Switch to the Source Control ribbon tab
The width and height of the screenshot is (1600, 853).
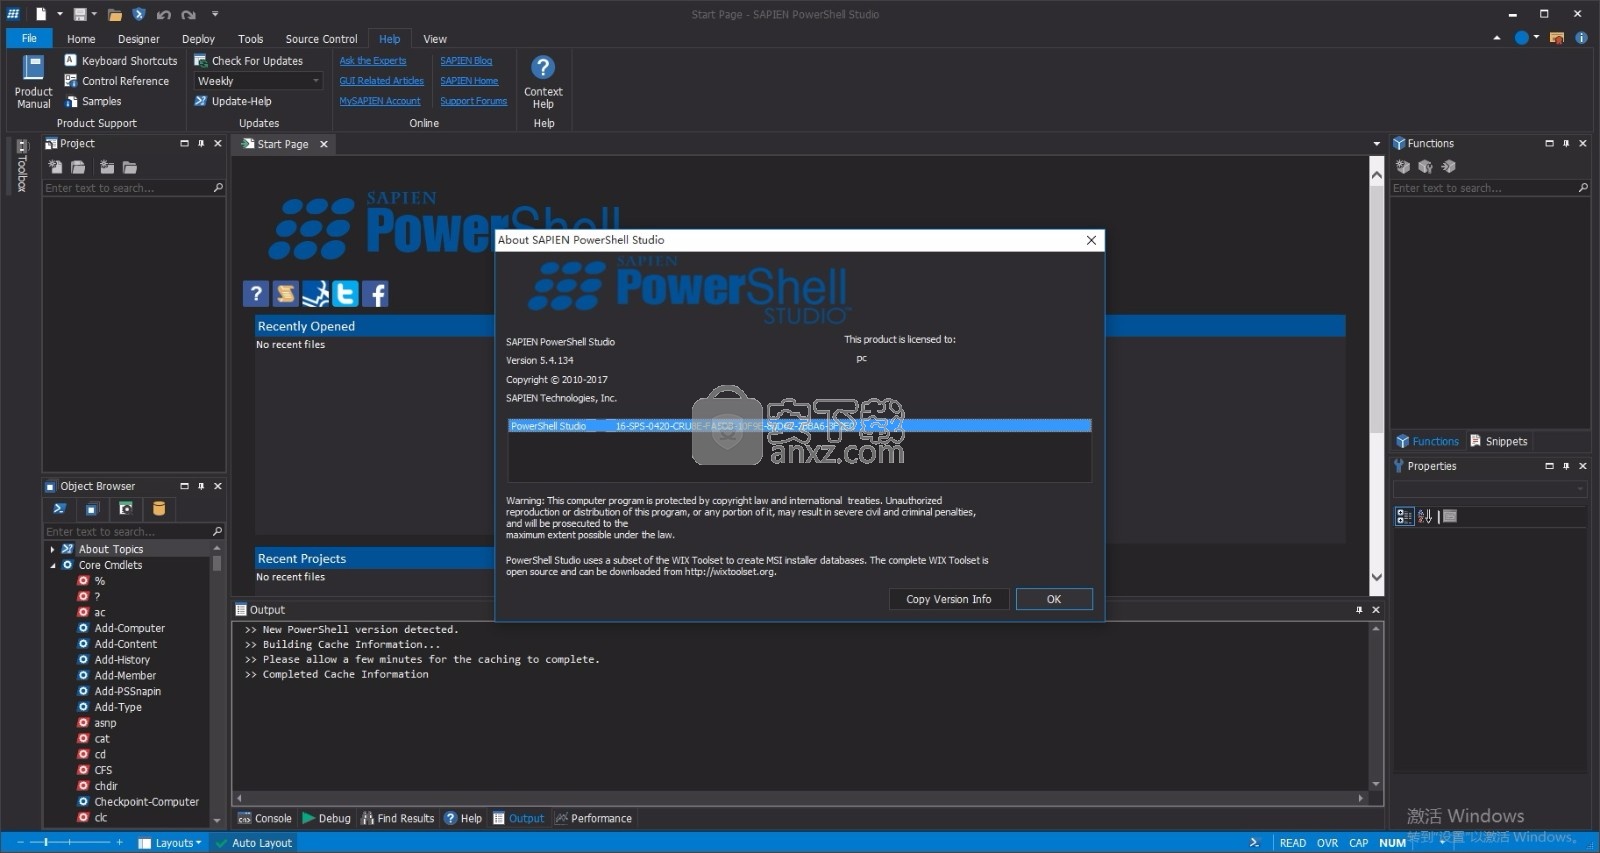[x=321, y=39]
